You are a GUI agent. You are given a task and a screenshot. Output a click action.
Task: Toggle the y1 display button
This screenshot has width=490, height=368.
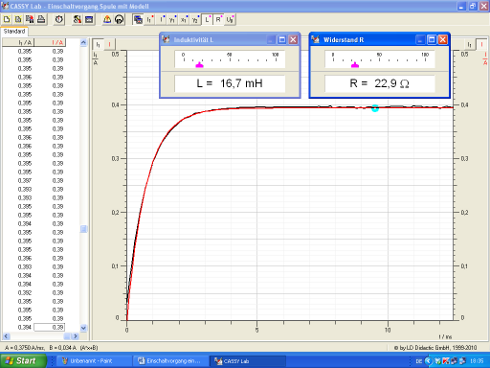(172, 20)
